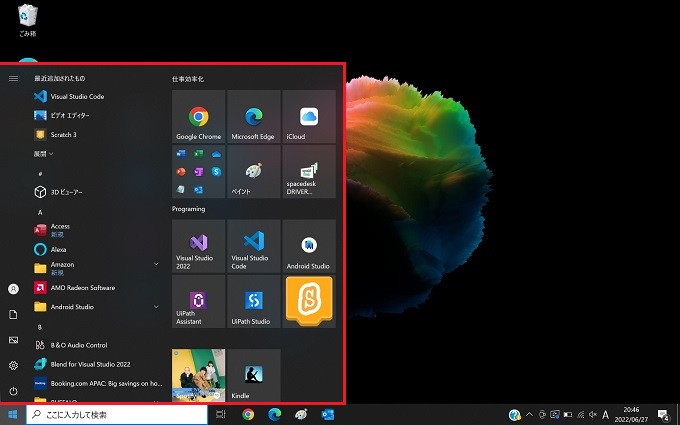Open Chrome from the taskbar
680x425 pixels.
pyautogui.click(x=248, y=415)
